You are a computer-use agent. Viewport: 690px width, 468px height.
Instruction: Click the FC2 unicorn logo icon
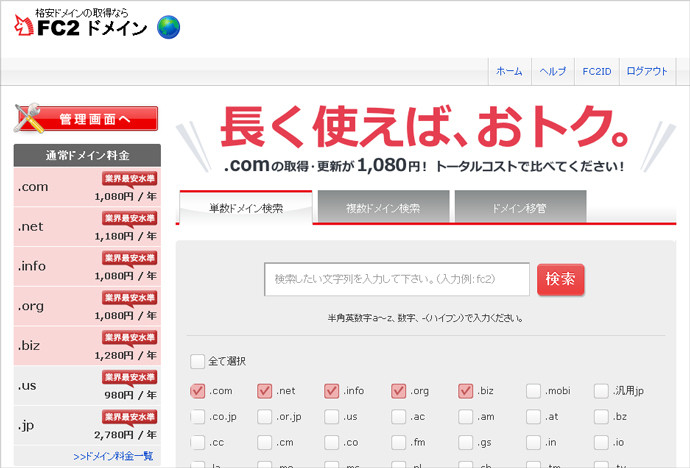point(24,26)
